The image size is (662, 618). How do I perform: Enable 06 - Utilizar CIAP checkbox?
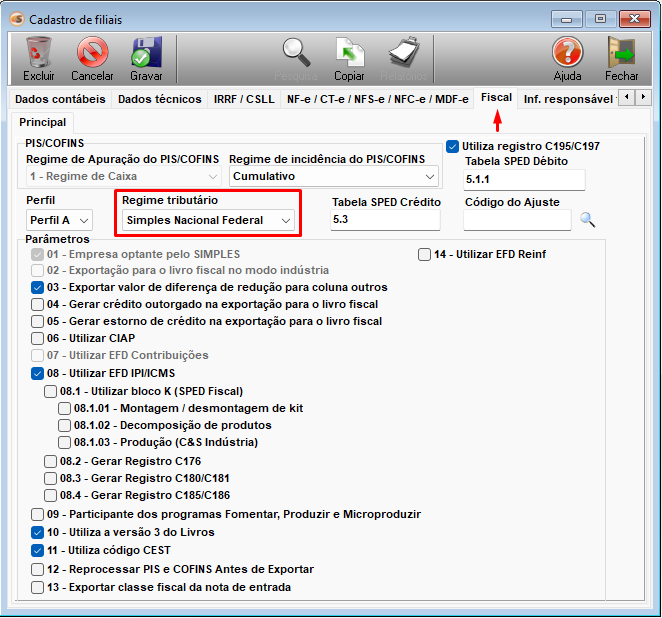click(x=38, y=338)
